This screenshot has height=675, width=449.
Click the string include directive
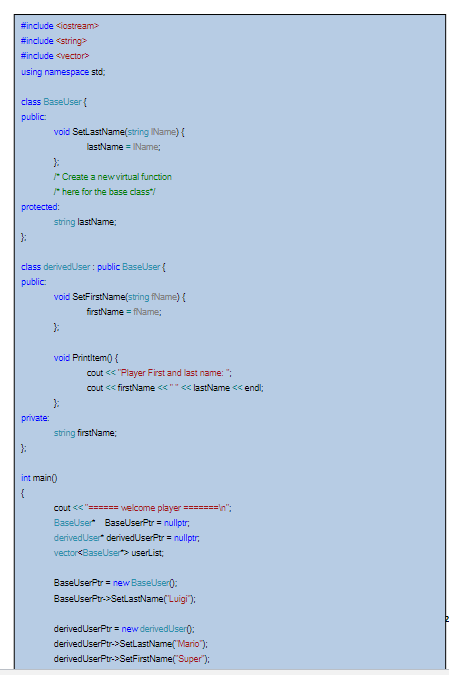click(x=54, y=41)
